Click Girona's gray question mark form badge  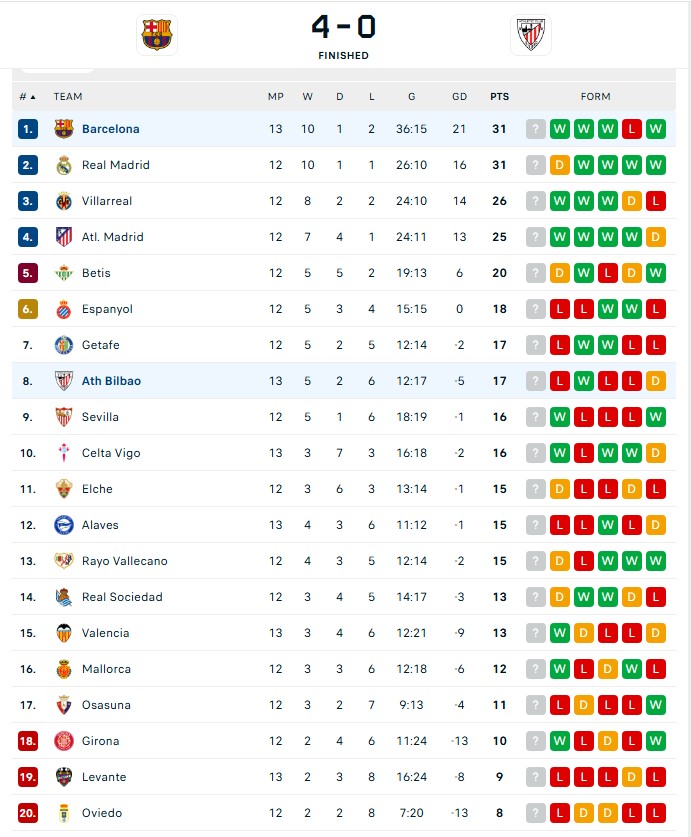click(536, 741)
